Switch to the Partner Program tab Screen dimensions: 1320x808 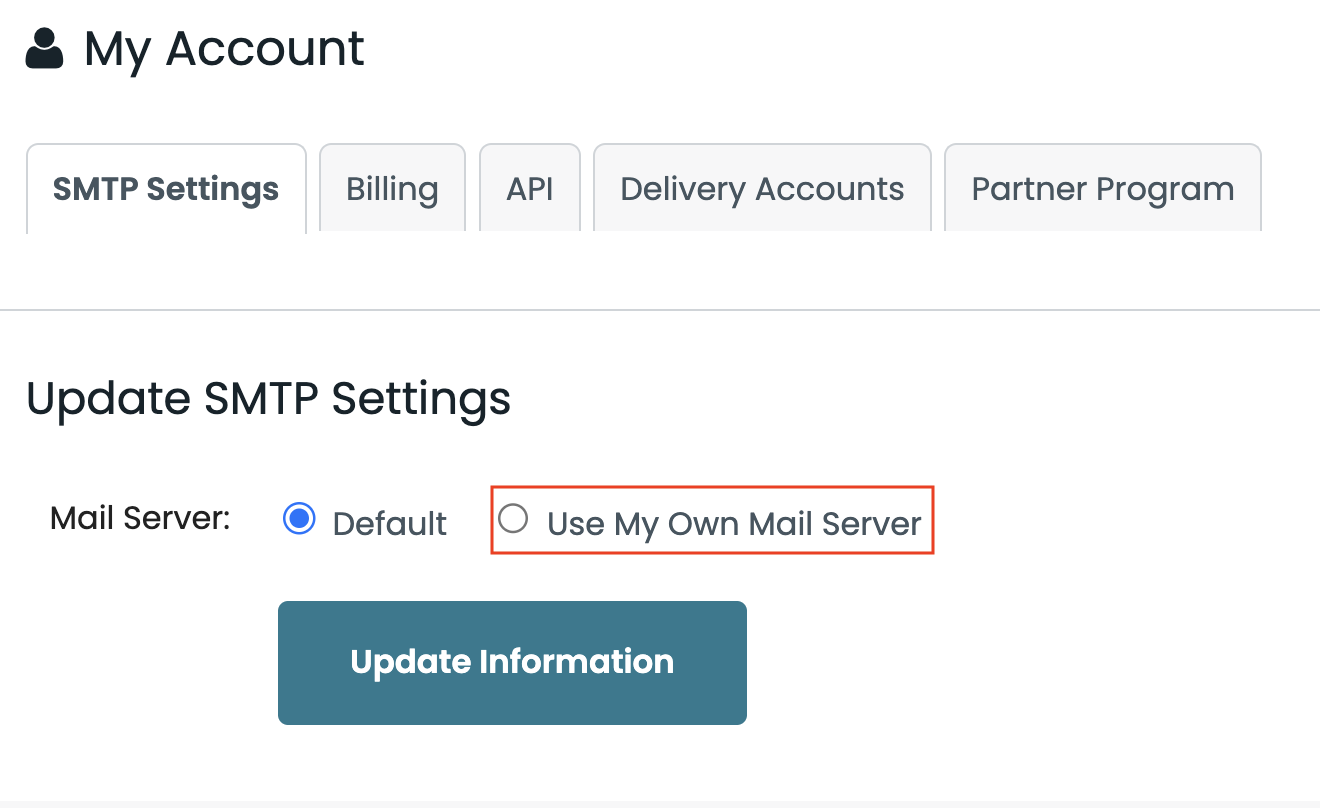(1102, 188)
